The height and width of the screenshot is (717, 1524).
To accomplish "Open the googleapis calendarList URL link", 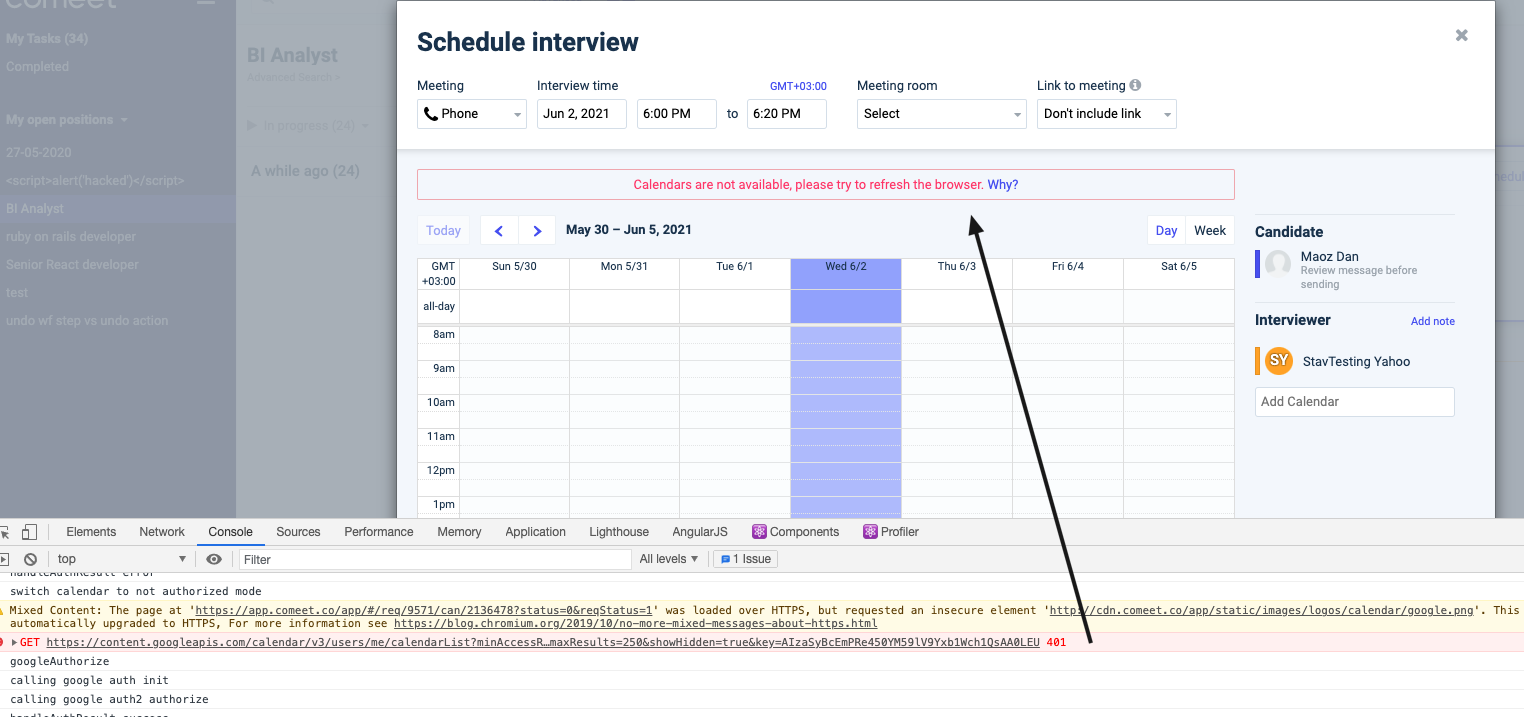I will (x=543, y=642).
